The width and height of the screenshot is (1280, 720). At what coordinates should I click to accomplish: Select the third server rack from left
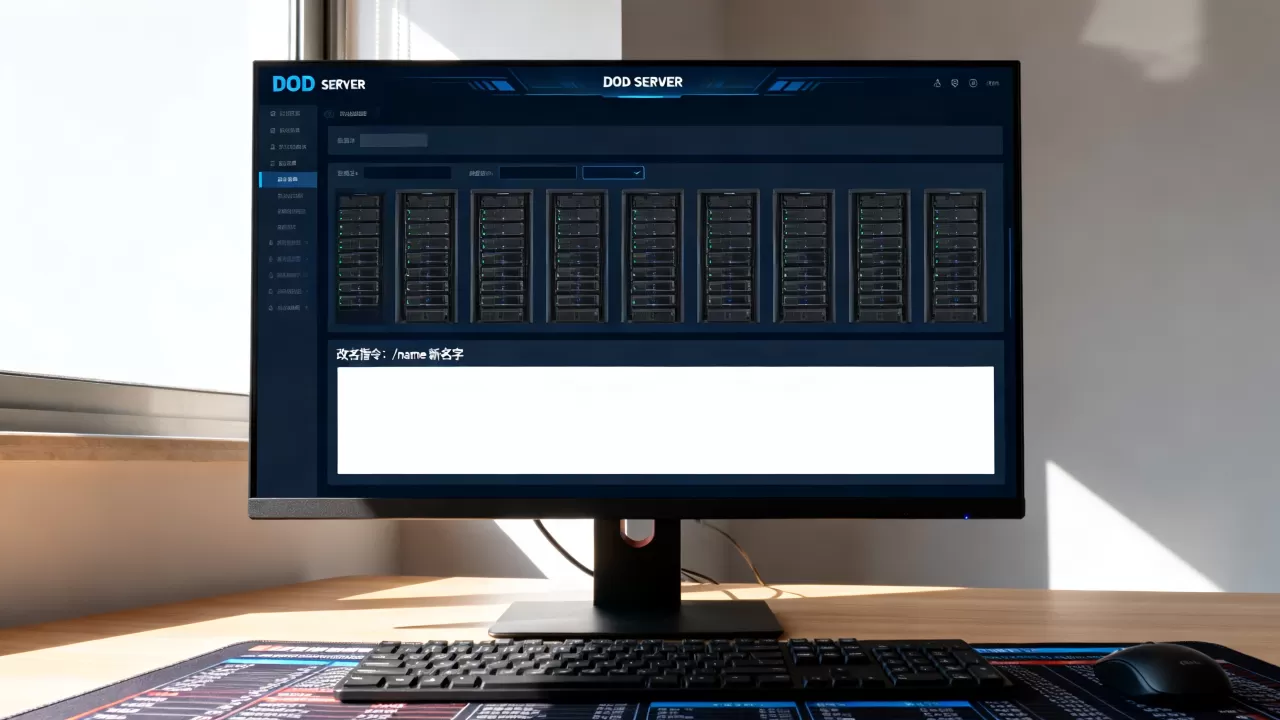tap(502, 256)
